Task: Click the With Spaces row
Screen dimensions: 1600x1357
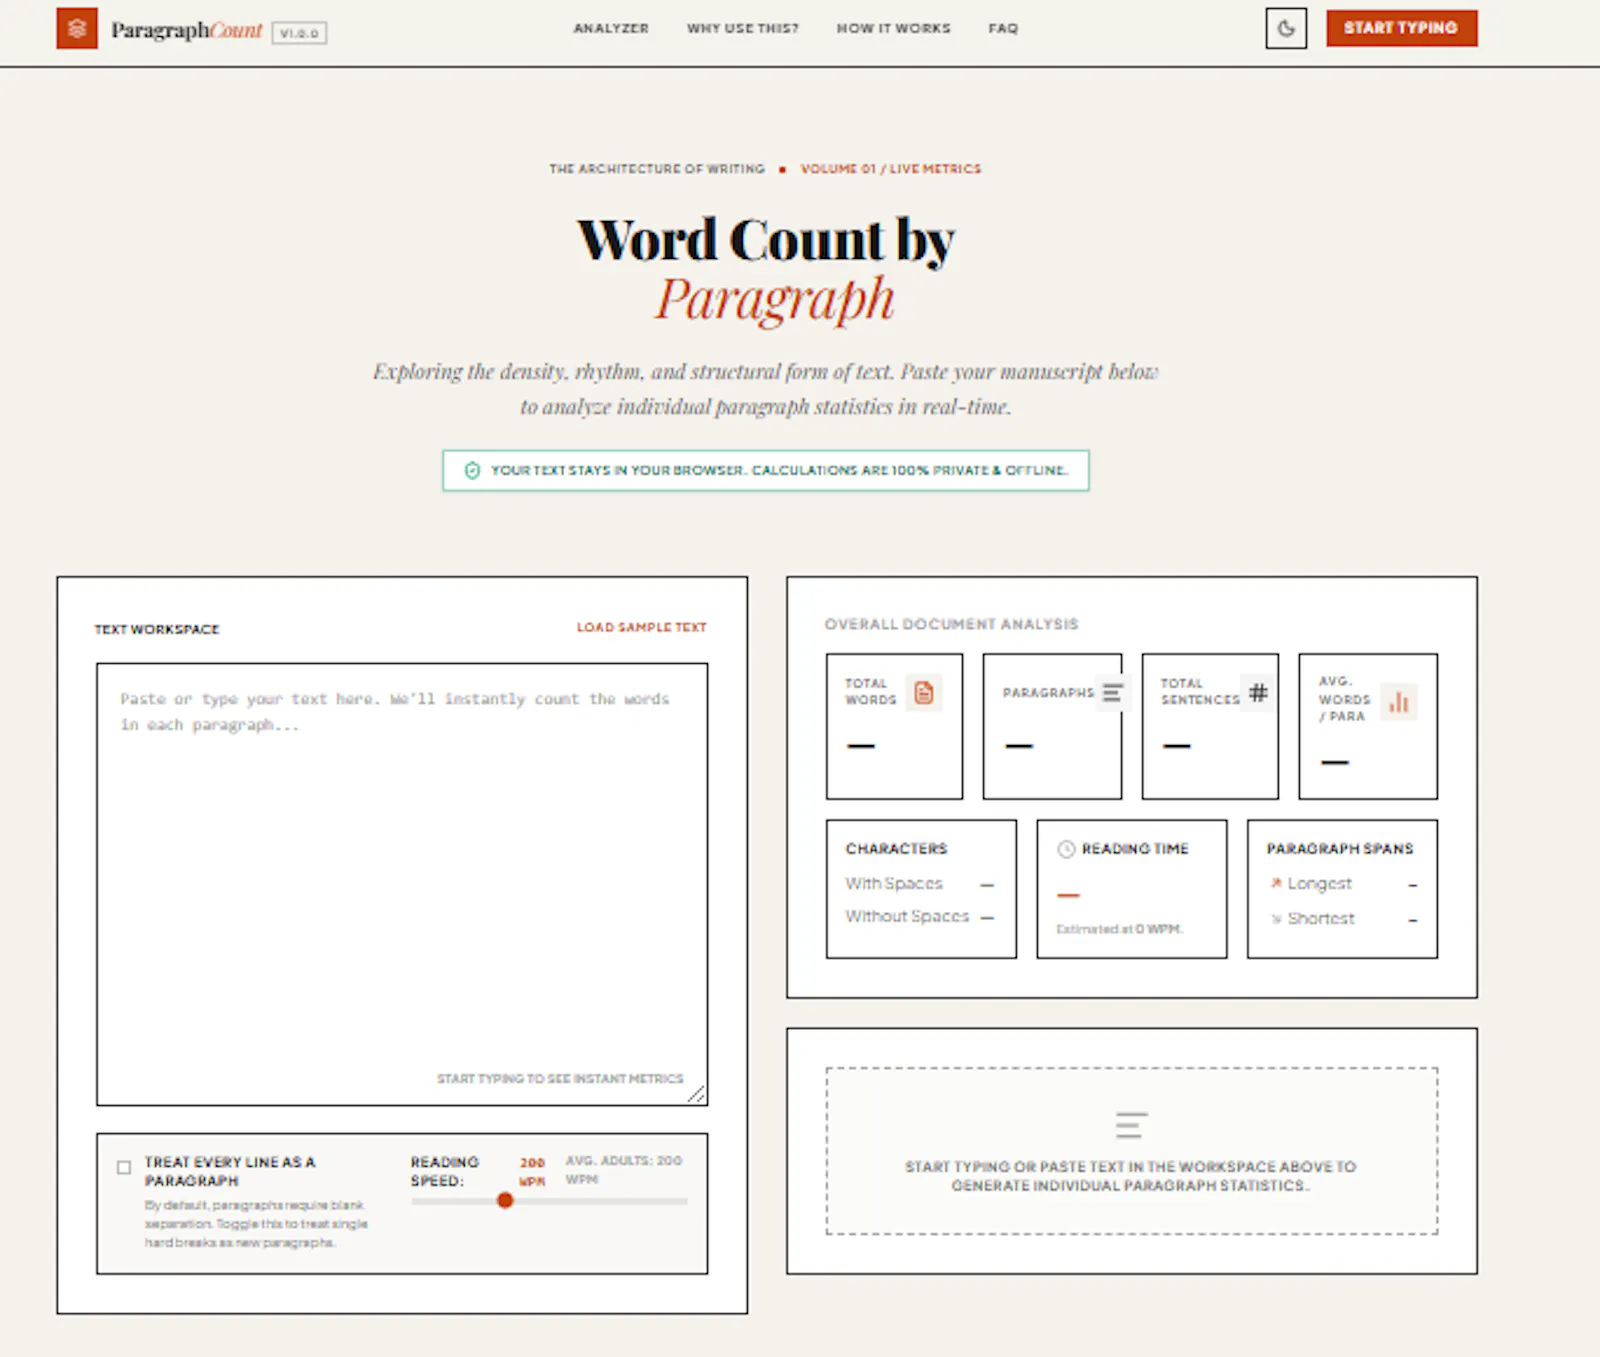Action: (920, 884)
